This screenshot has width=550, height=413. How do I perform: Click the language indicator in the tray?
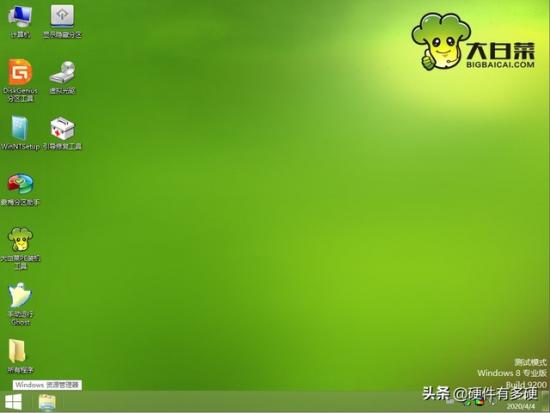coord(451,403)
